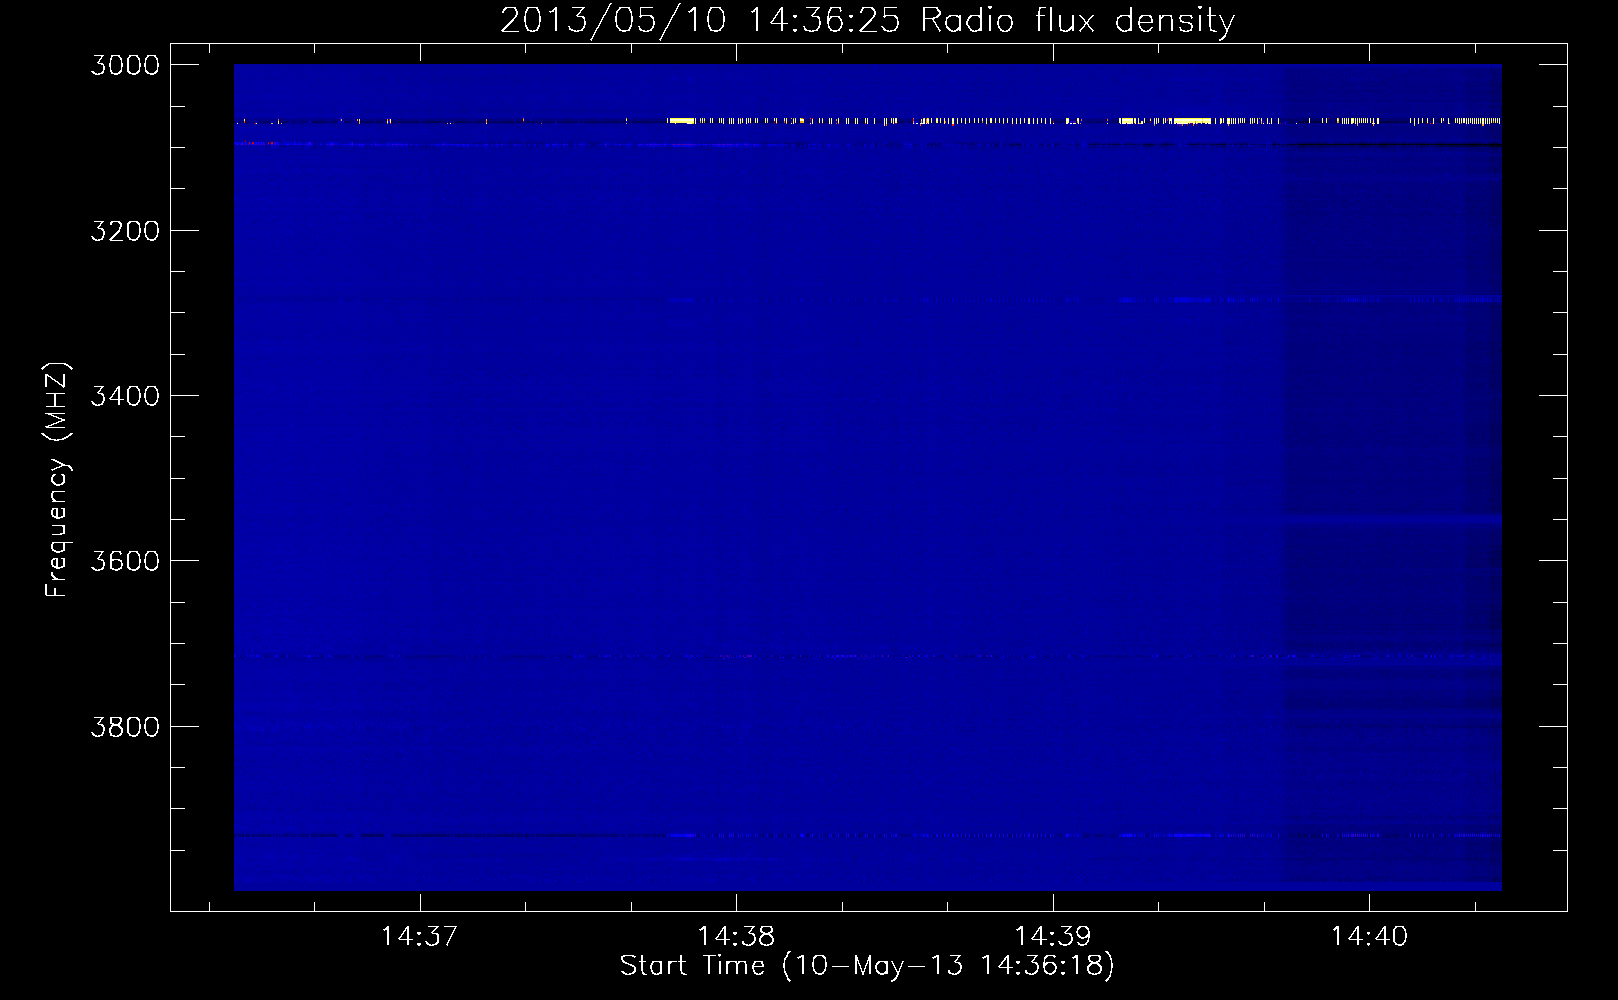Choose the 14:40 time tick label
This screenshot has width=1618, height=1000.
click(x=1369, y=937)
